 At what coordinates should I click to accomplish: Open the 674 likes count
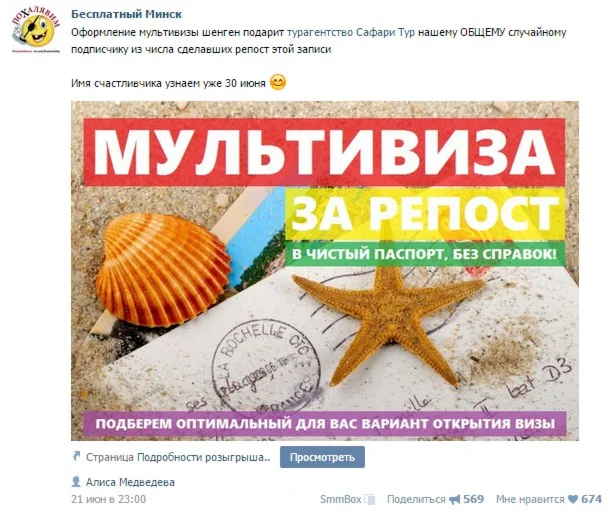(x=592, y=499)
